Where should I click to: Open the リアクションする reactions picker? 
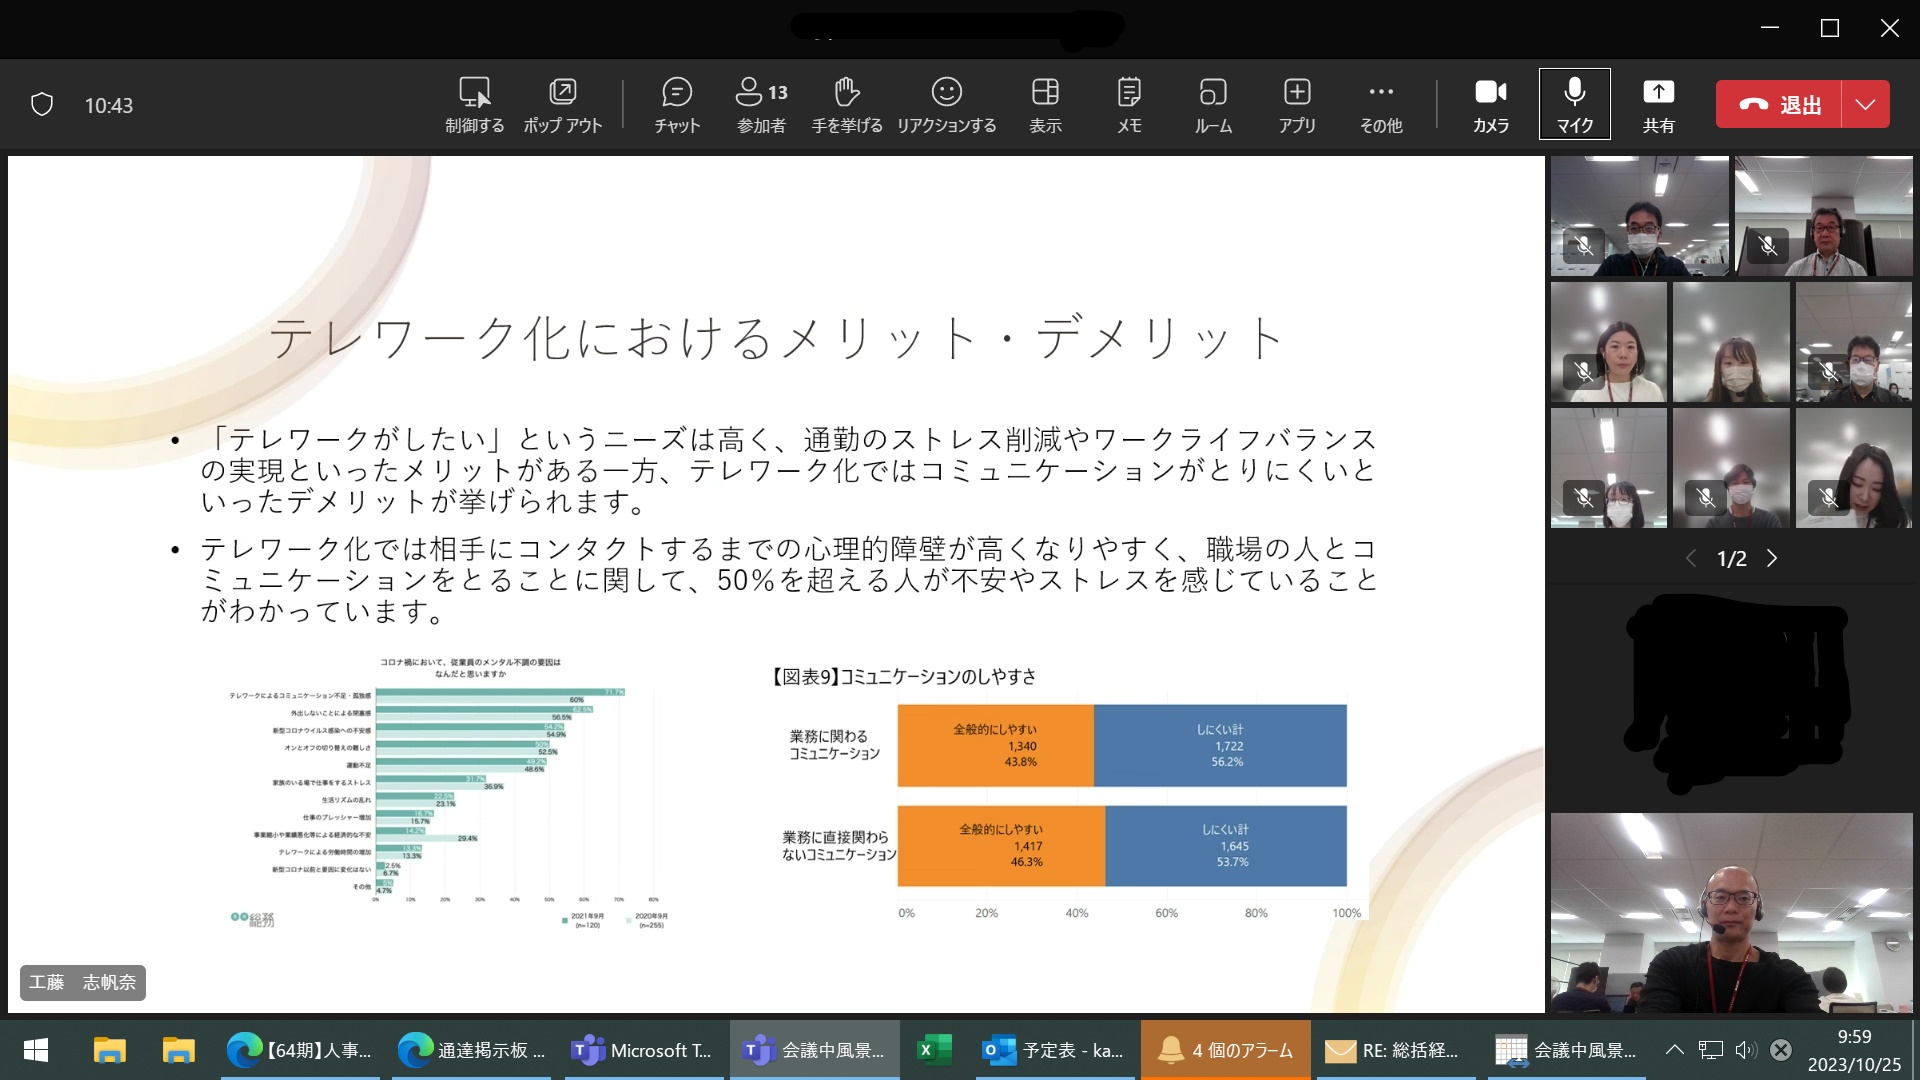pyautogui.click(x=946, y=104)
